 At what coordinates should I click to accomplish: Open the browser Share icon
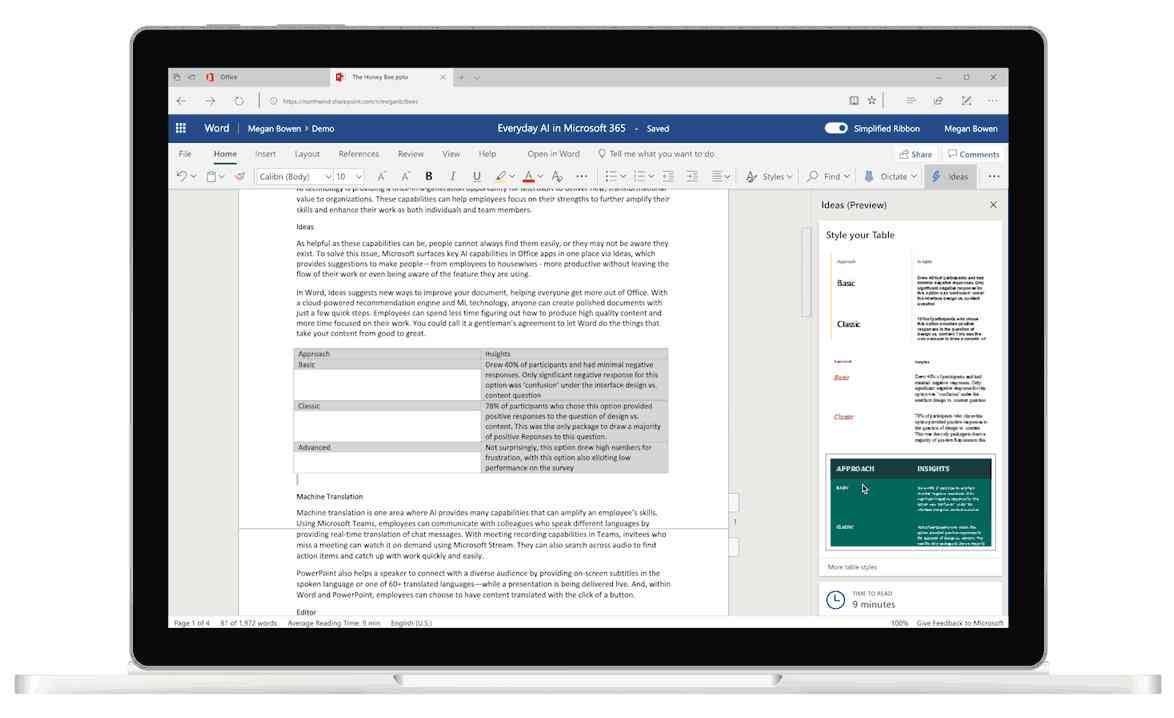coord(938,100)
